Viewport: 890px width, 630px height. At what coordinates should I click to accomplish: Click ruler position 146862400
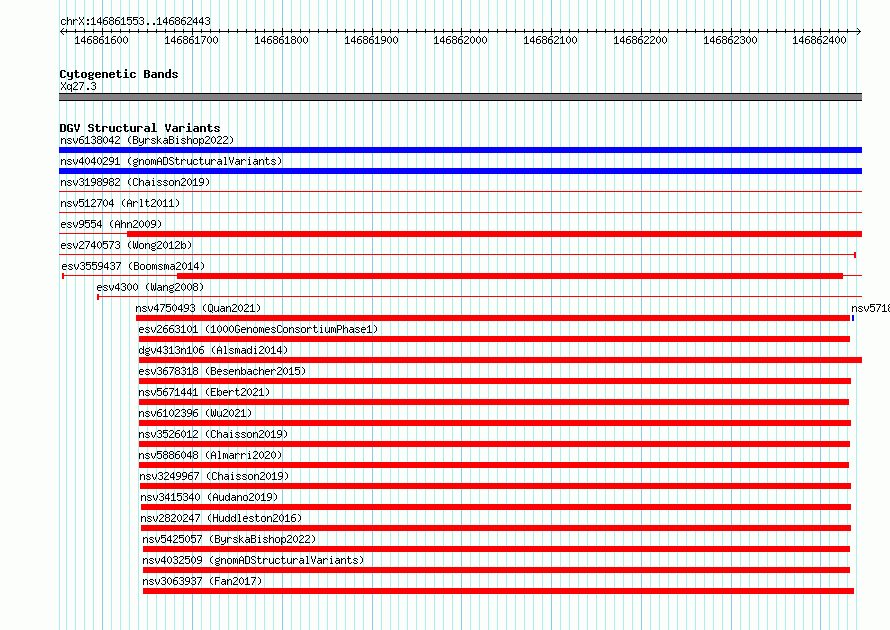pyautogui.click(x=819, y=40)
